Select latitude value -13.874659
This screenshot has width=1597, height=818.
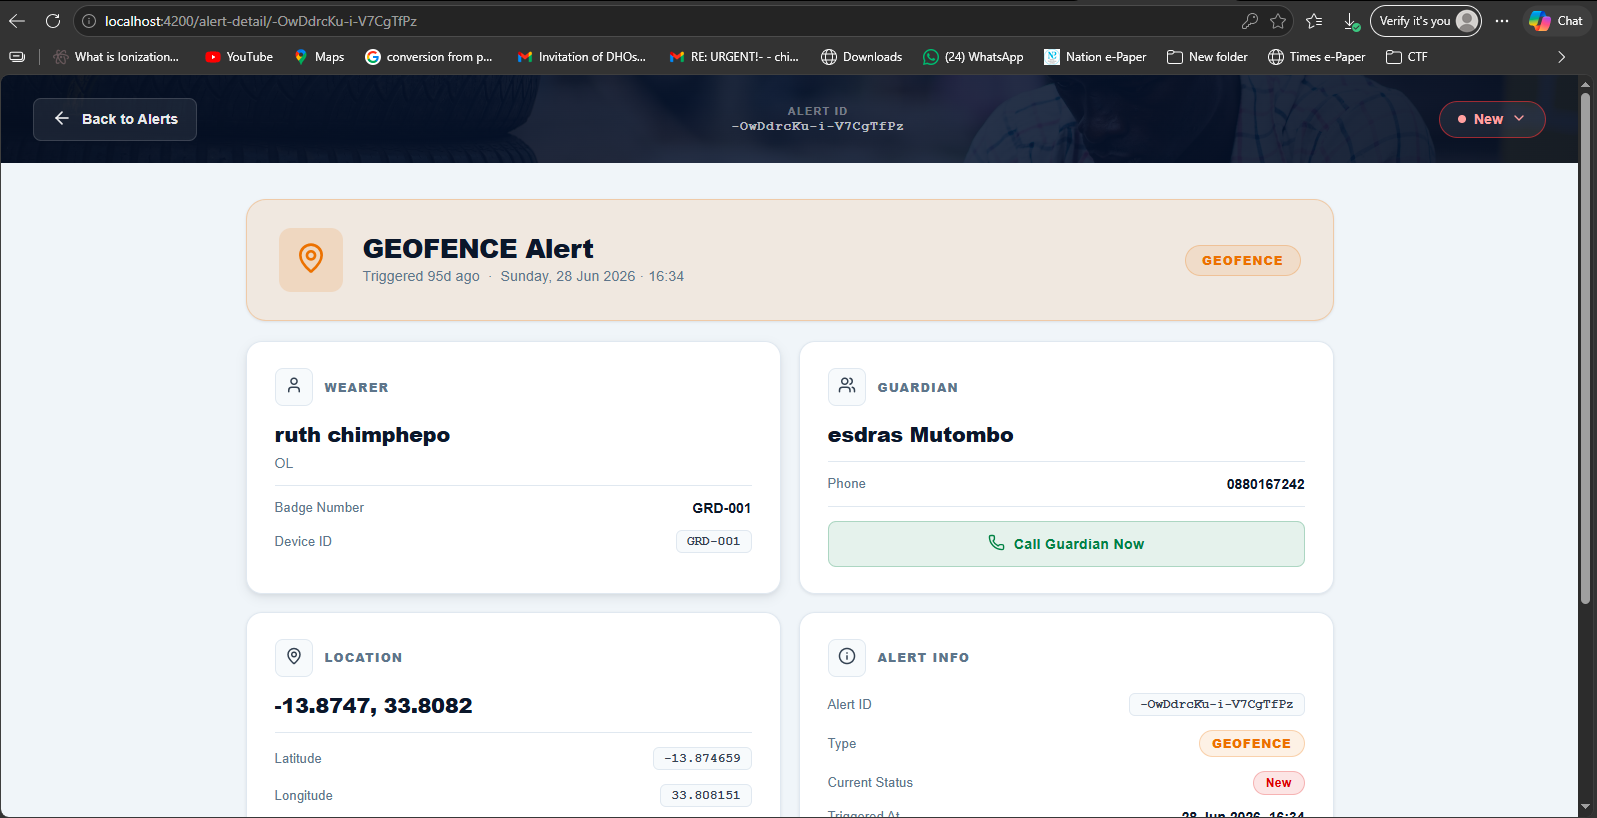click(702, 758)
